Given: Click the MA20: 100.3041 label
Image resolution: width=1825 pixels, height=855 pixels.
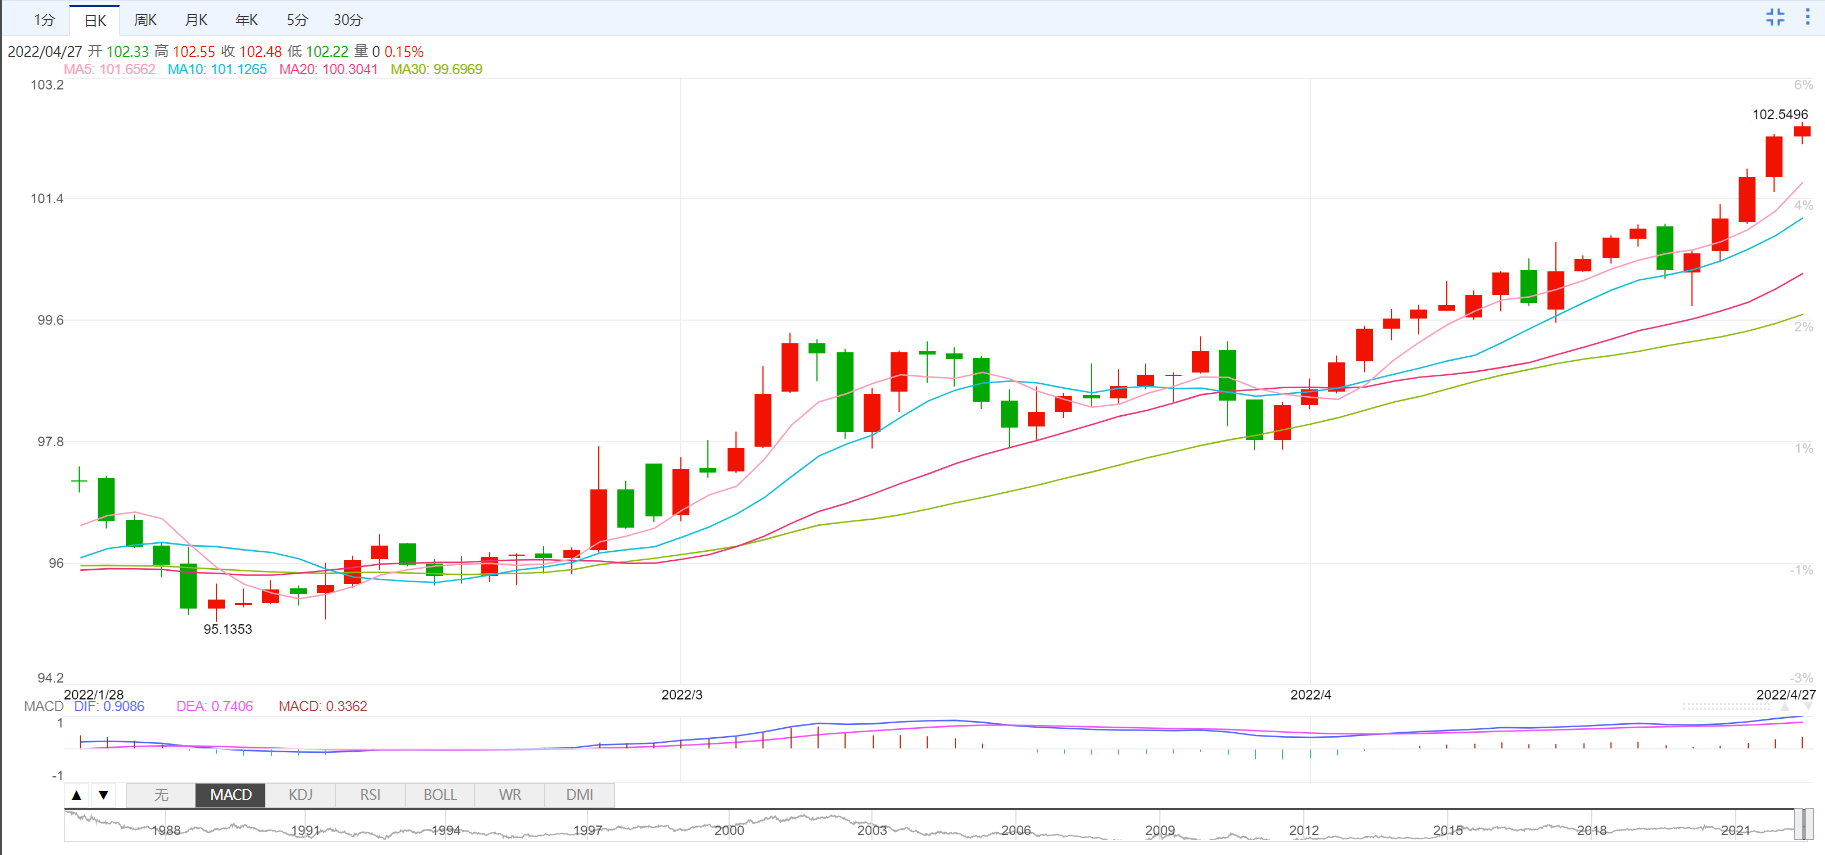Looking at the screenshot, I should pos(329,69).
